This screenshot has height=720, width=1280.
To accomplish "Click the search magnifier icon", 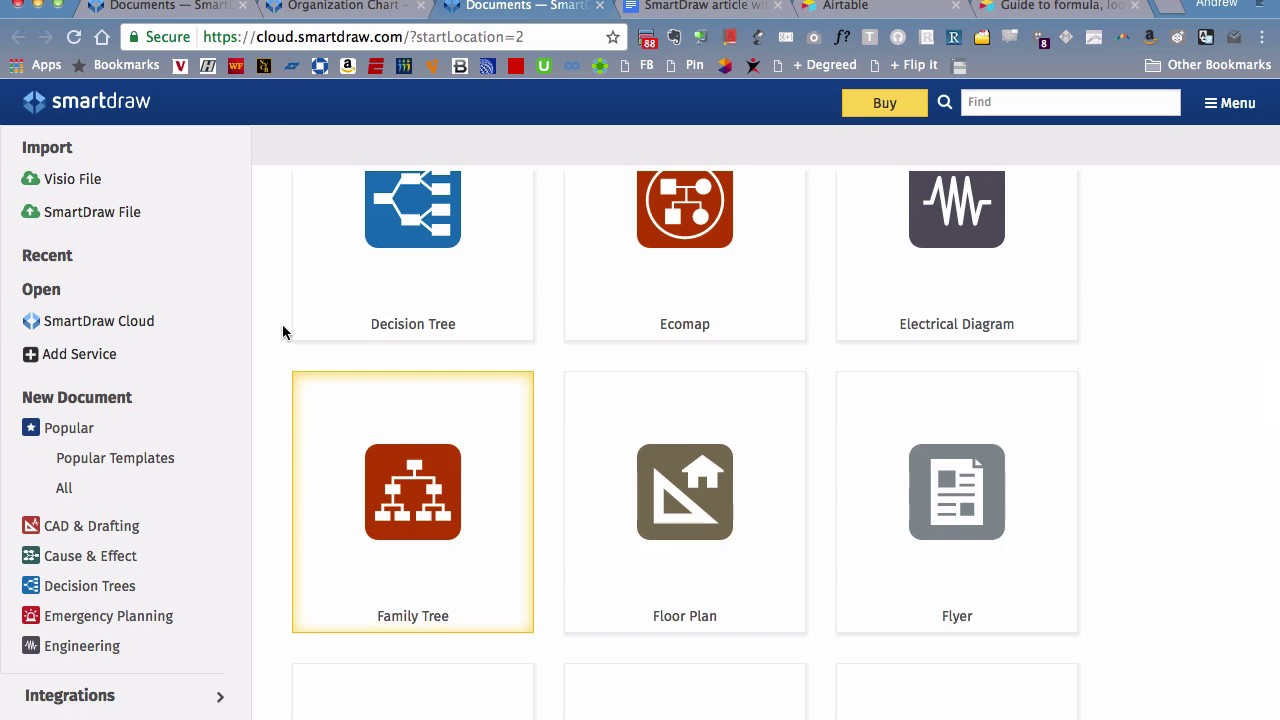I will pyautogui.click(x=944, y=101).
